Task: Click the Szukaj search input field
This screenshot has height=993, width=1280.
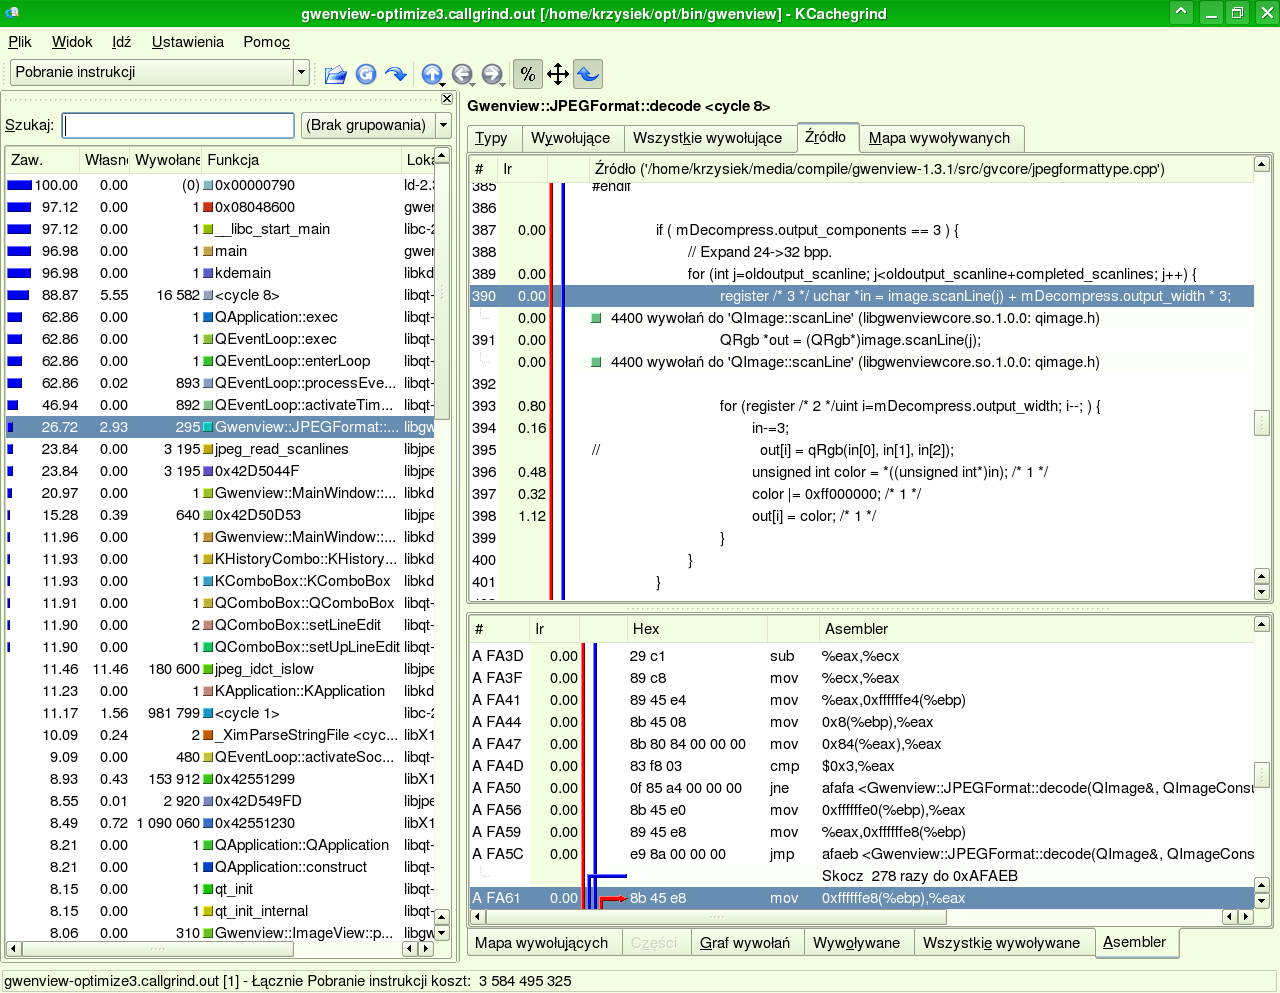Action: [178, 125]
